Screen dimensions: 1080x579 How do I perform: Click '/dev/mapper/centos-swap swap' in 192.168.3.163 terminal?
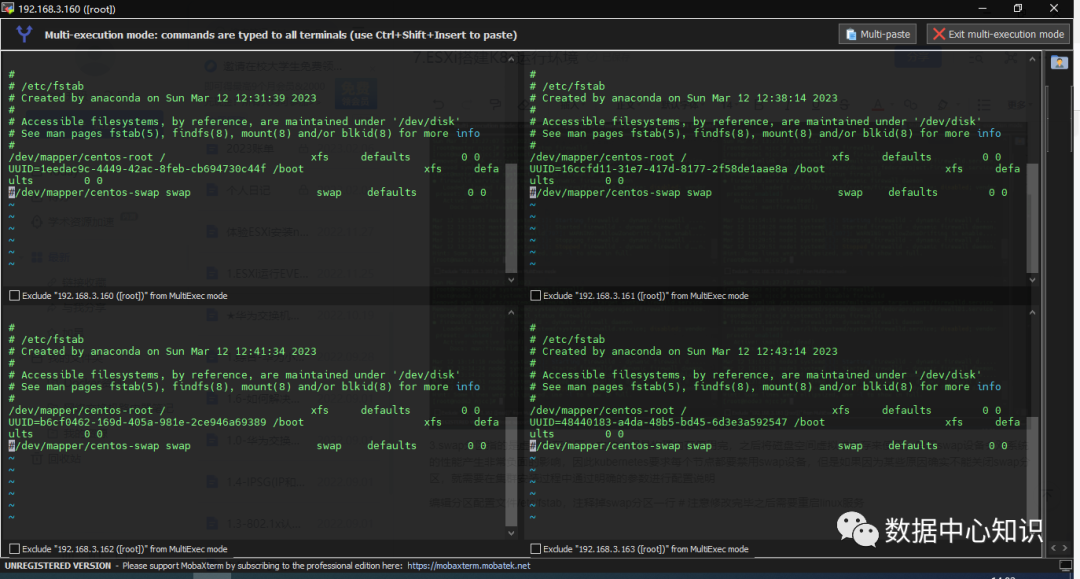624,446
